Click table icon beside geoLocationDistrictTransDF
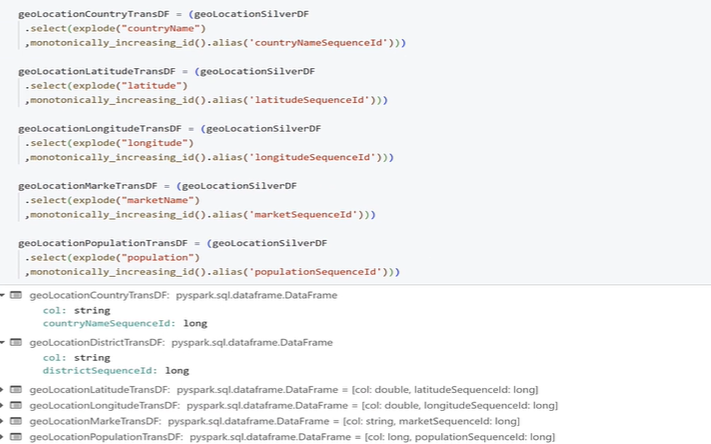711x444 pixels. [16, 342]
